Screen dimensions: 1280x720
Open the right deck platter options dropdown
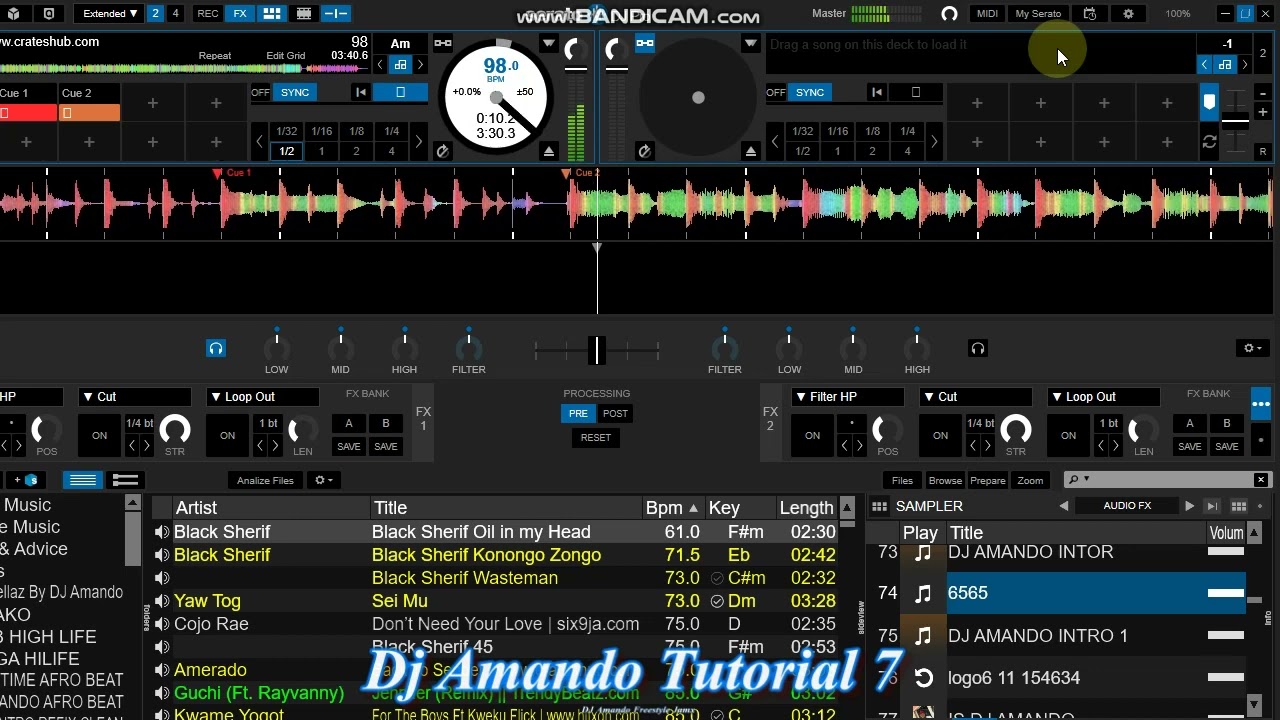pyautogui.click(x=750, y=44)
